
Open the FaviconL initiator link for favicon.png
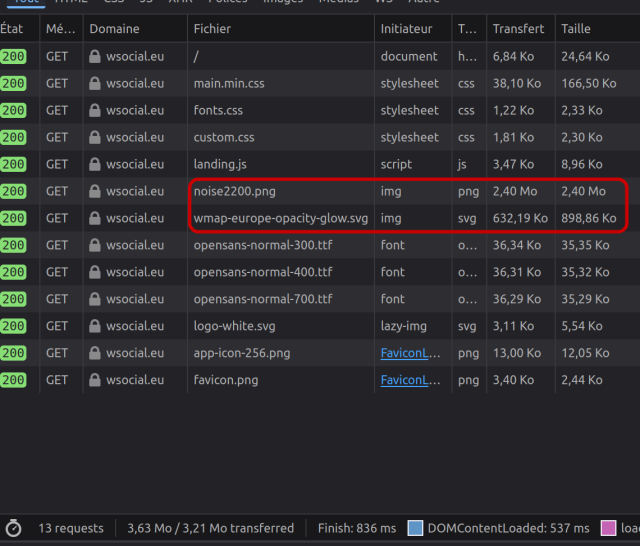coord(409,380)
